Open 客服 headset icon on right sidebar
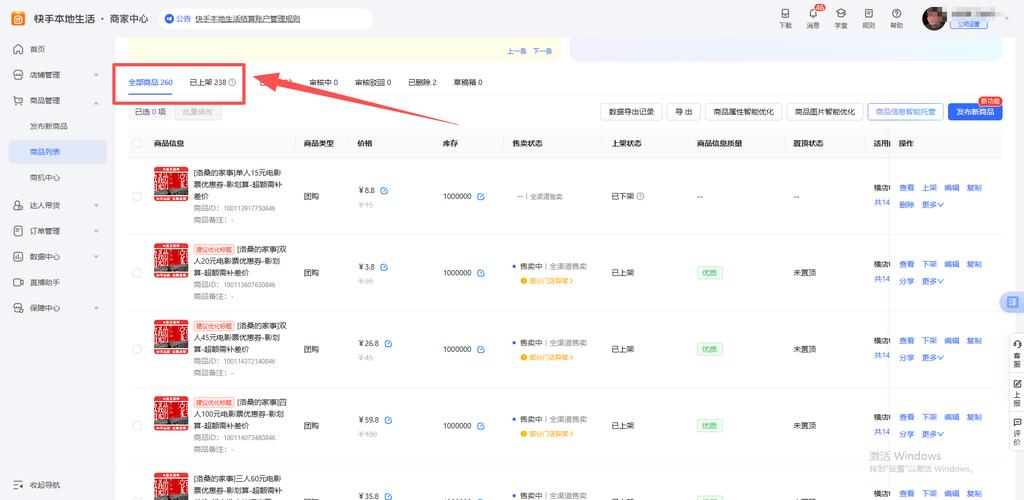 pyautogui.click(x=1017, y=345)
